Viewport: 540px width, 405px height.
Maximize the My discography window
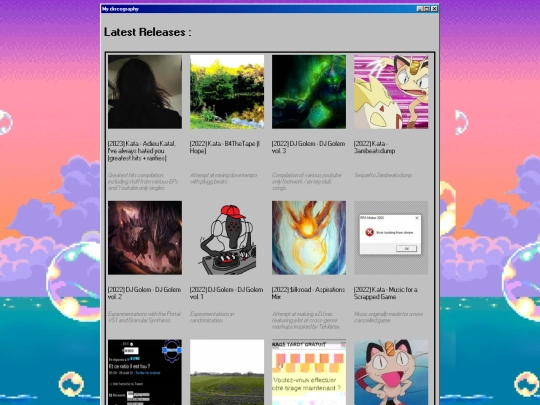click(427, 9)
